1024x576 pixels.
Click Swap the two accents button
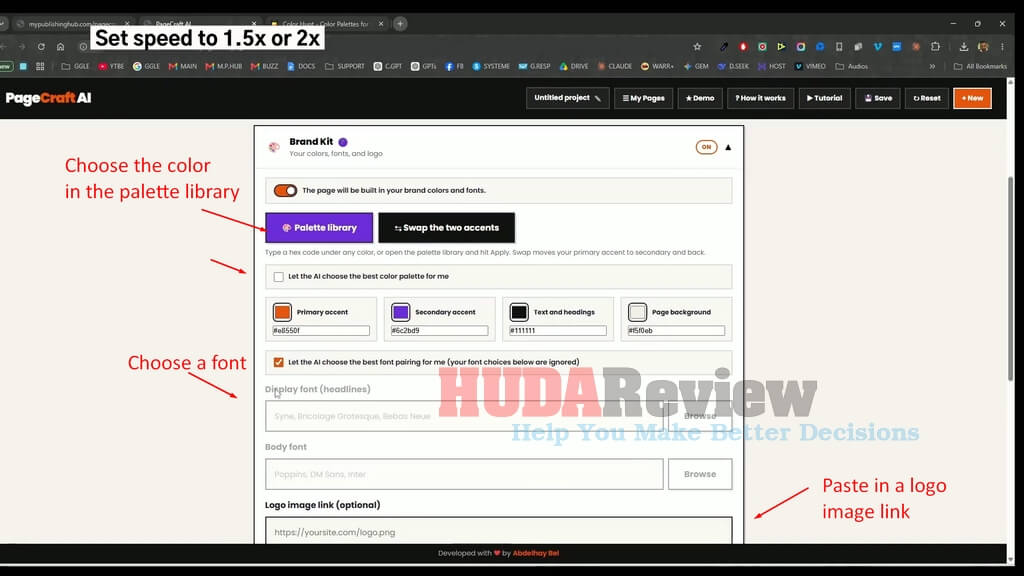(x=446, y=227)
